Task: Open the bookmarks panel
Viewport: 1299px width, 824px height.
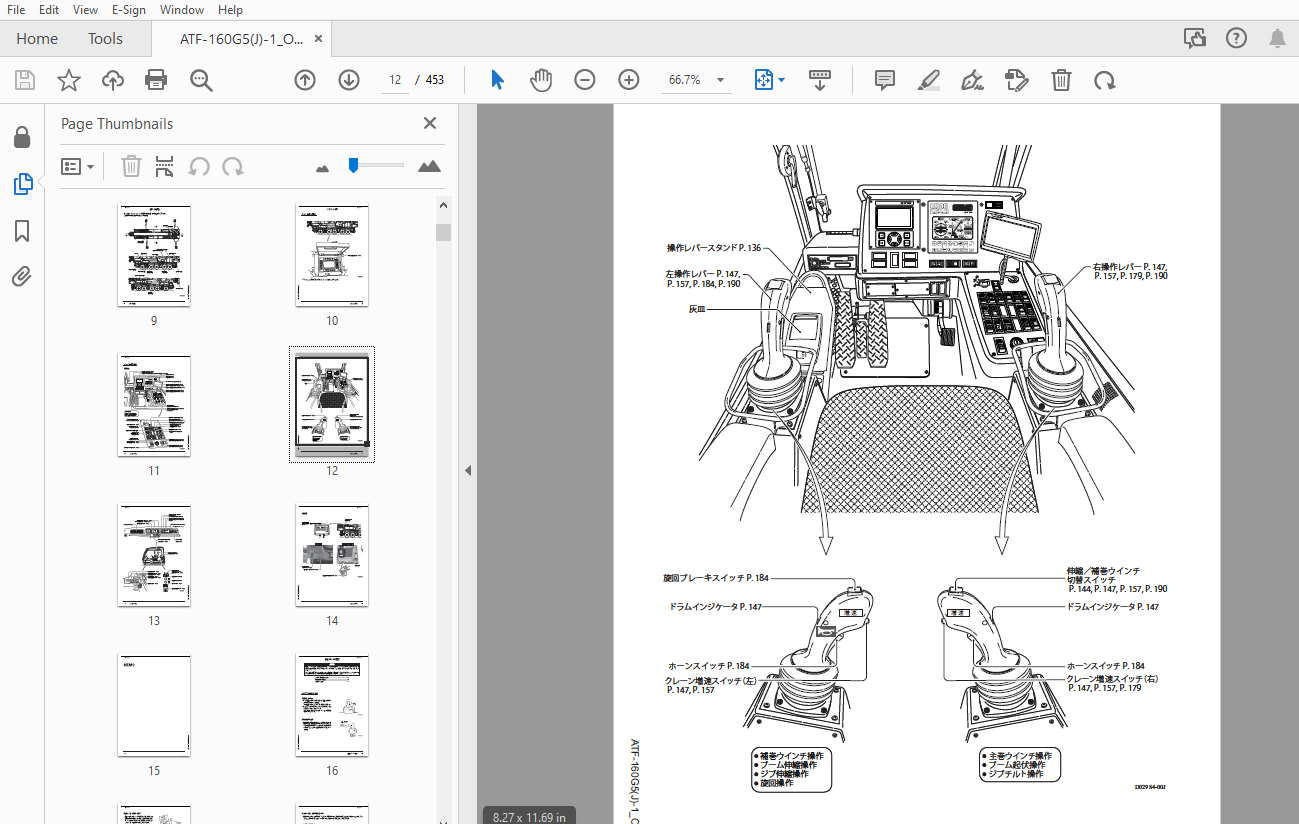Action: pos(22,231)
